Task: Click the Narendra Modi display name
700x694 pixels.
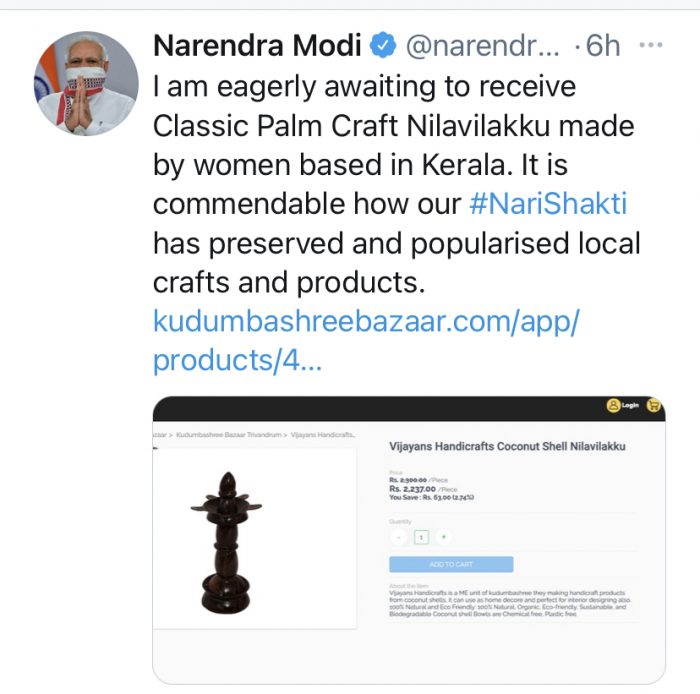Action: point(257,45)
